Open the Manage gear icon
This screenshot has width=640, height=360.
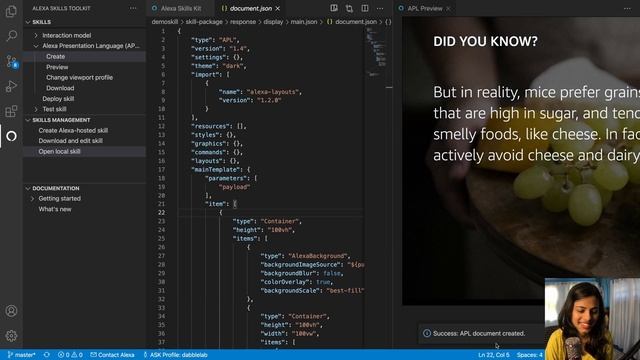11,336
